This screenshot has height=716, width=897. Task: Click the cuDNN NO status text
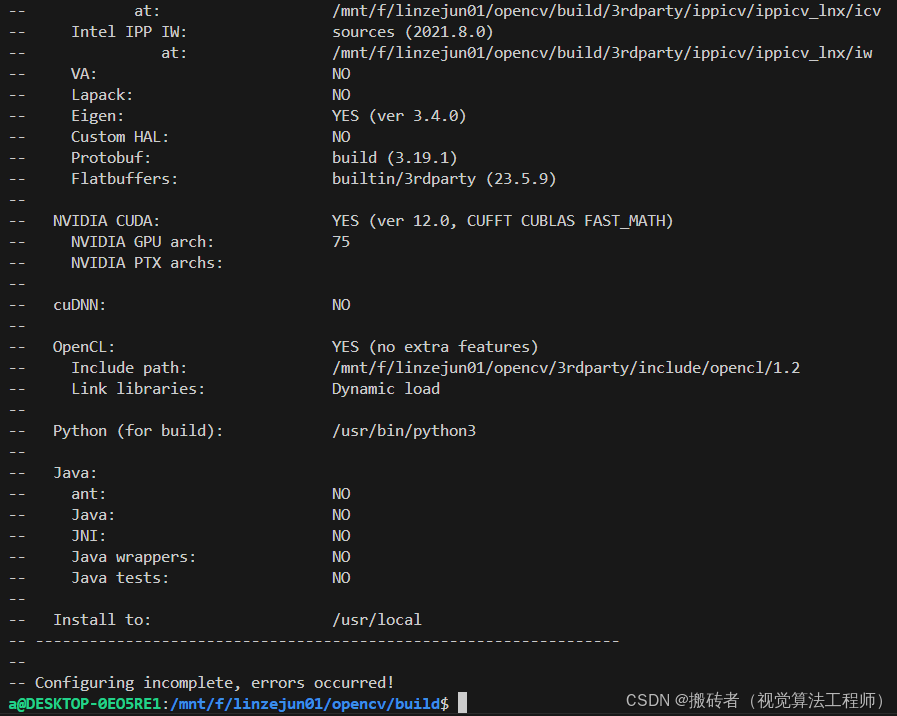click(x=341, y=304)
